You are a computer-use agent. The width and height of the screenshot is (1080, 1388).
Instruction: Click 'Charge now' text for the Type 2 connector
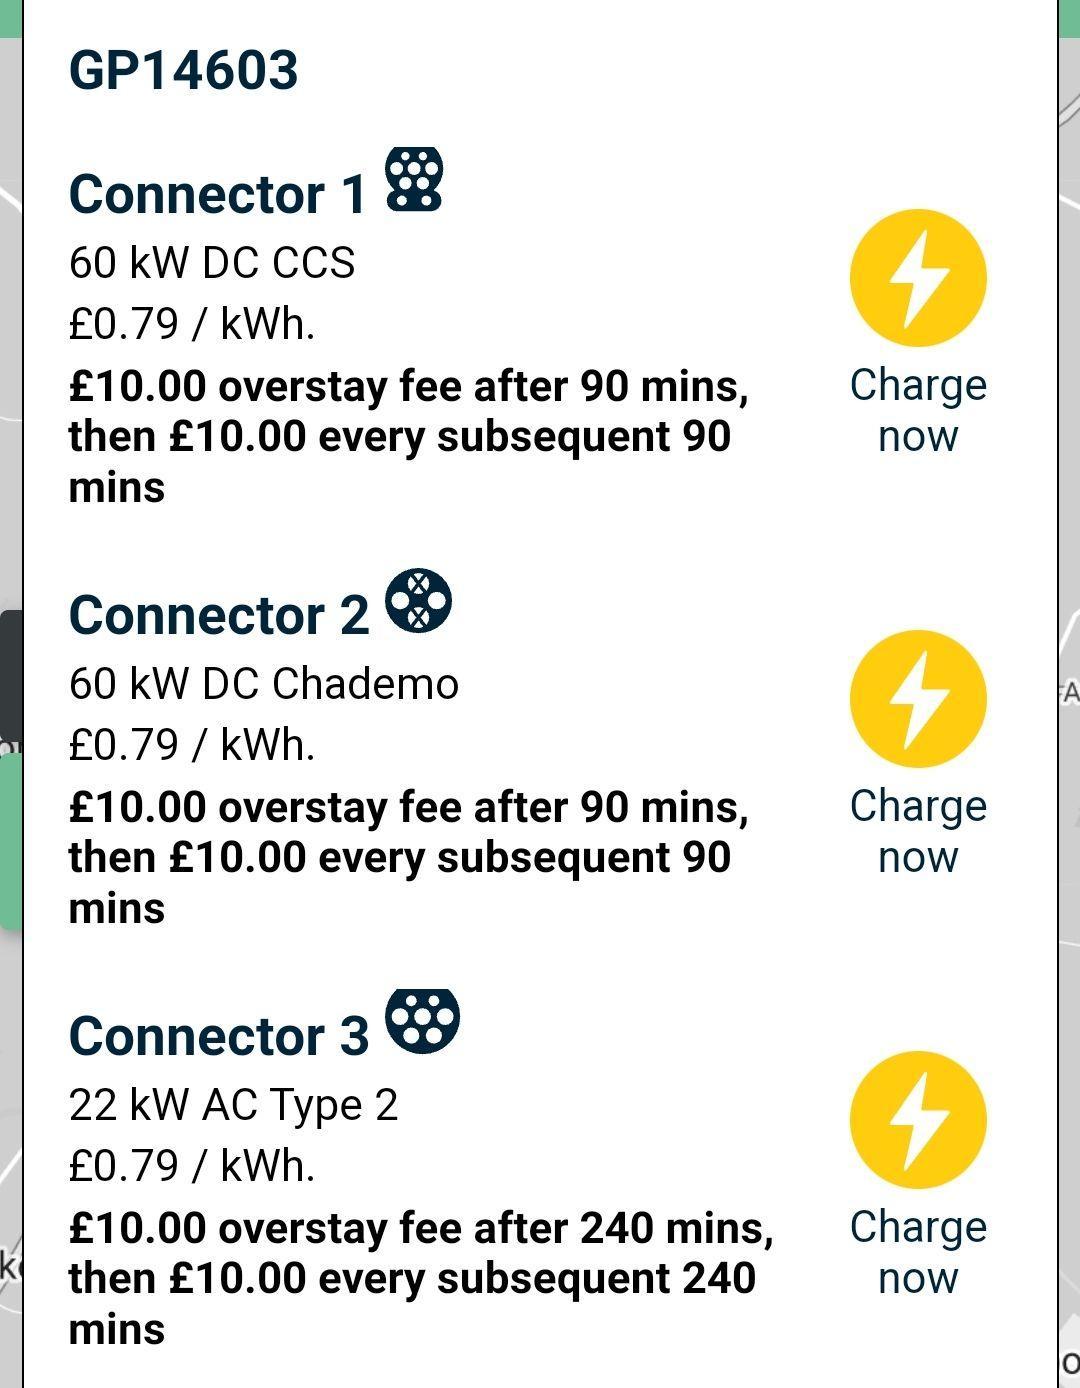tap(918, 1252)
